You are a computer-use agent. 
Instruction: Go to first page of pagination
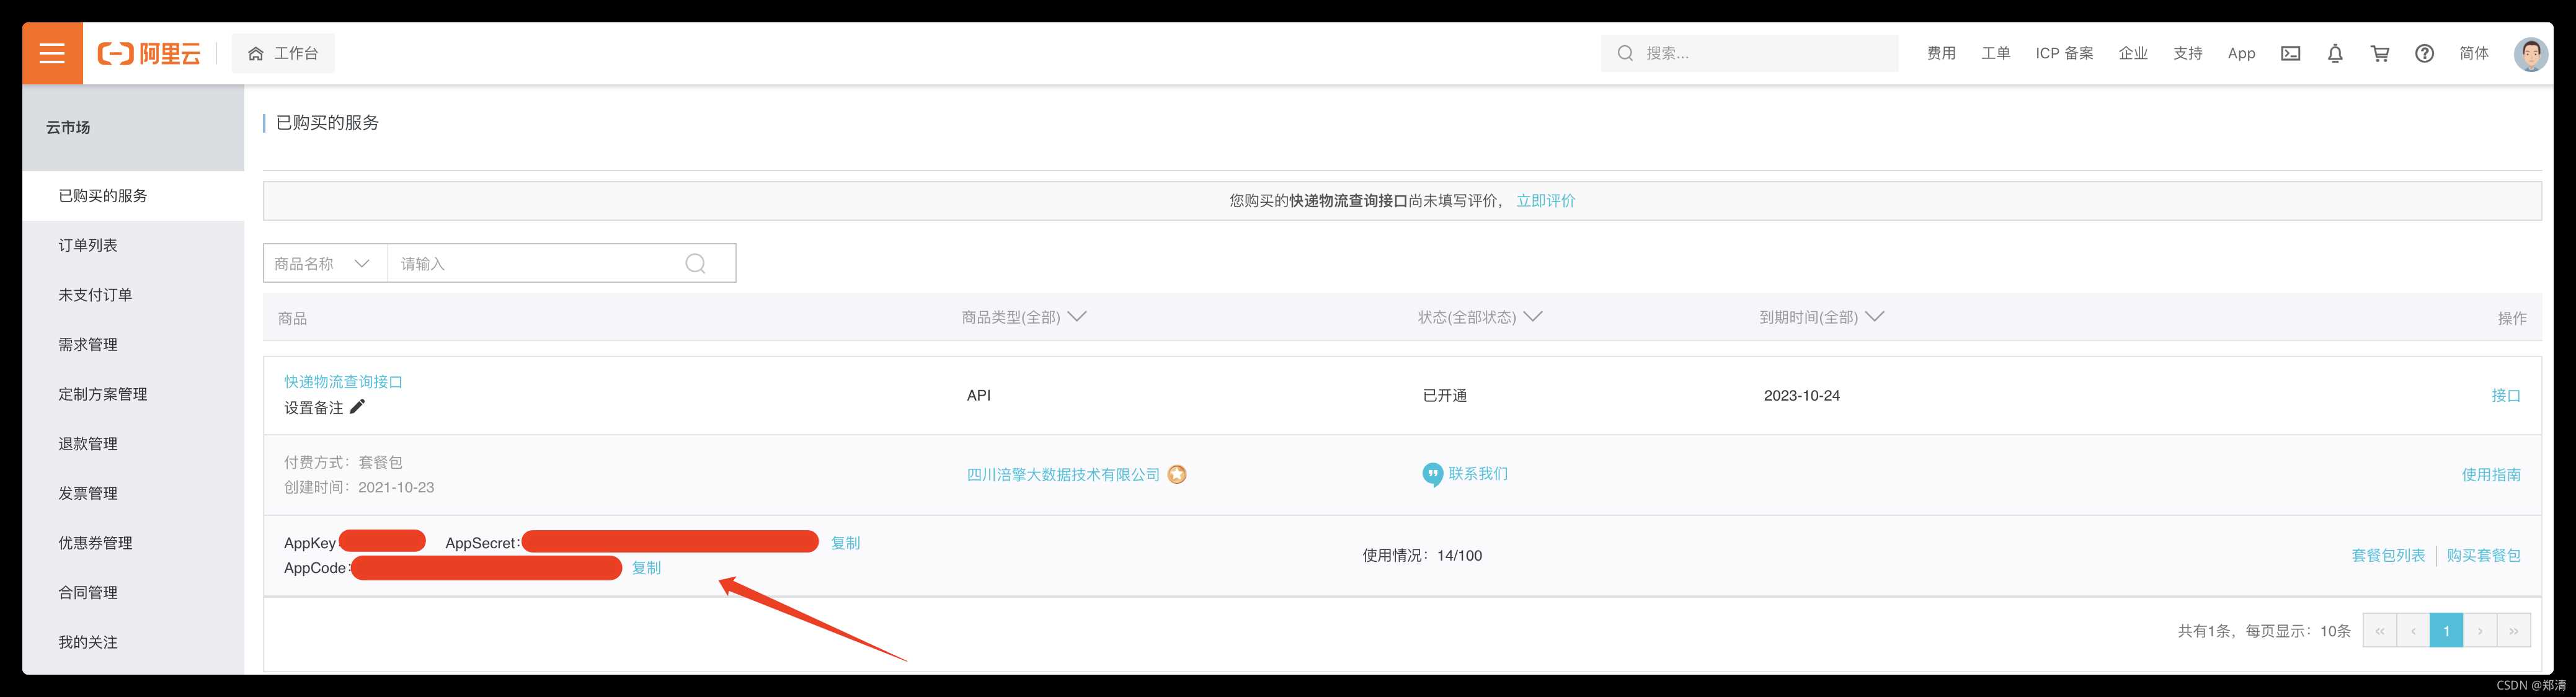[2379, 631]
